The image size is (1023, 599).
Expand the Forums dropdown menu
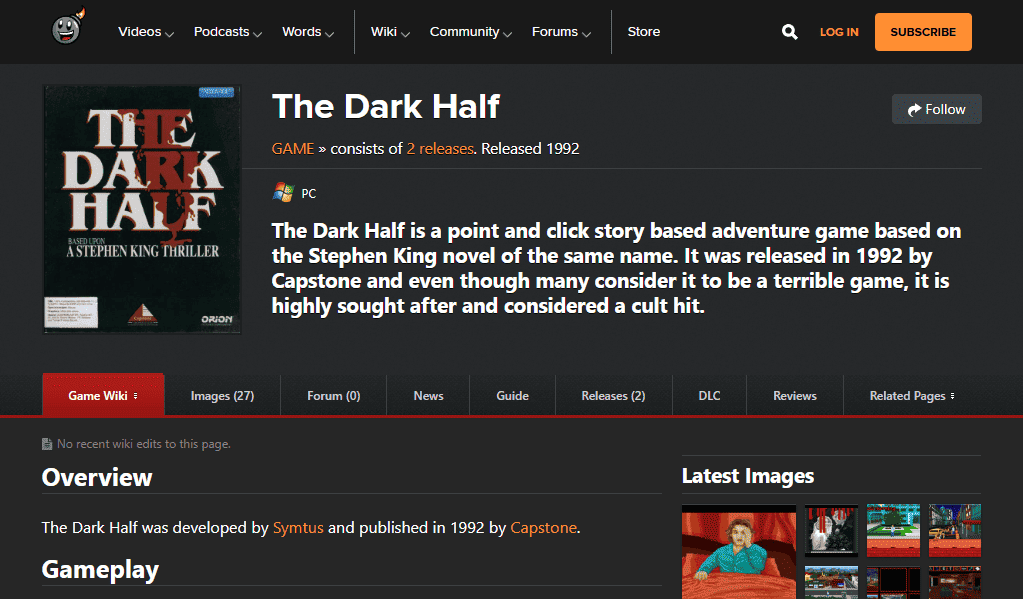tap(561, 32)
